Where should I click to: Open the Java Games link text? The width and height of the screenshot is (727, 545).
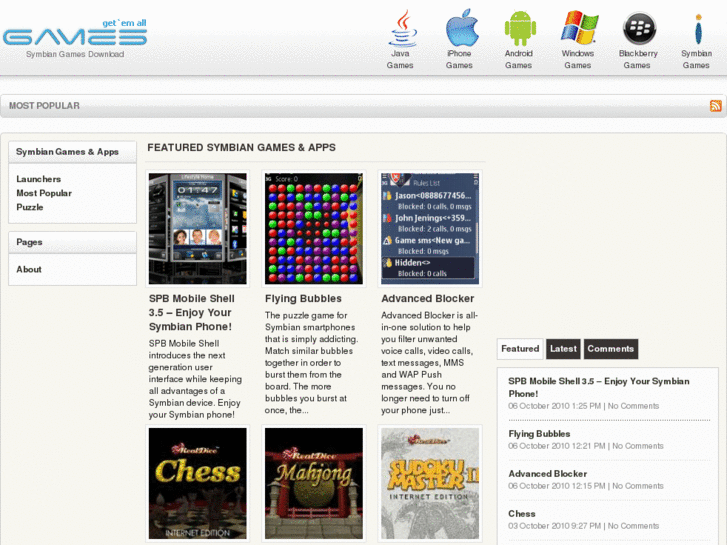400,59
